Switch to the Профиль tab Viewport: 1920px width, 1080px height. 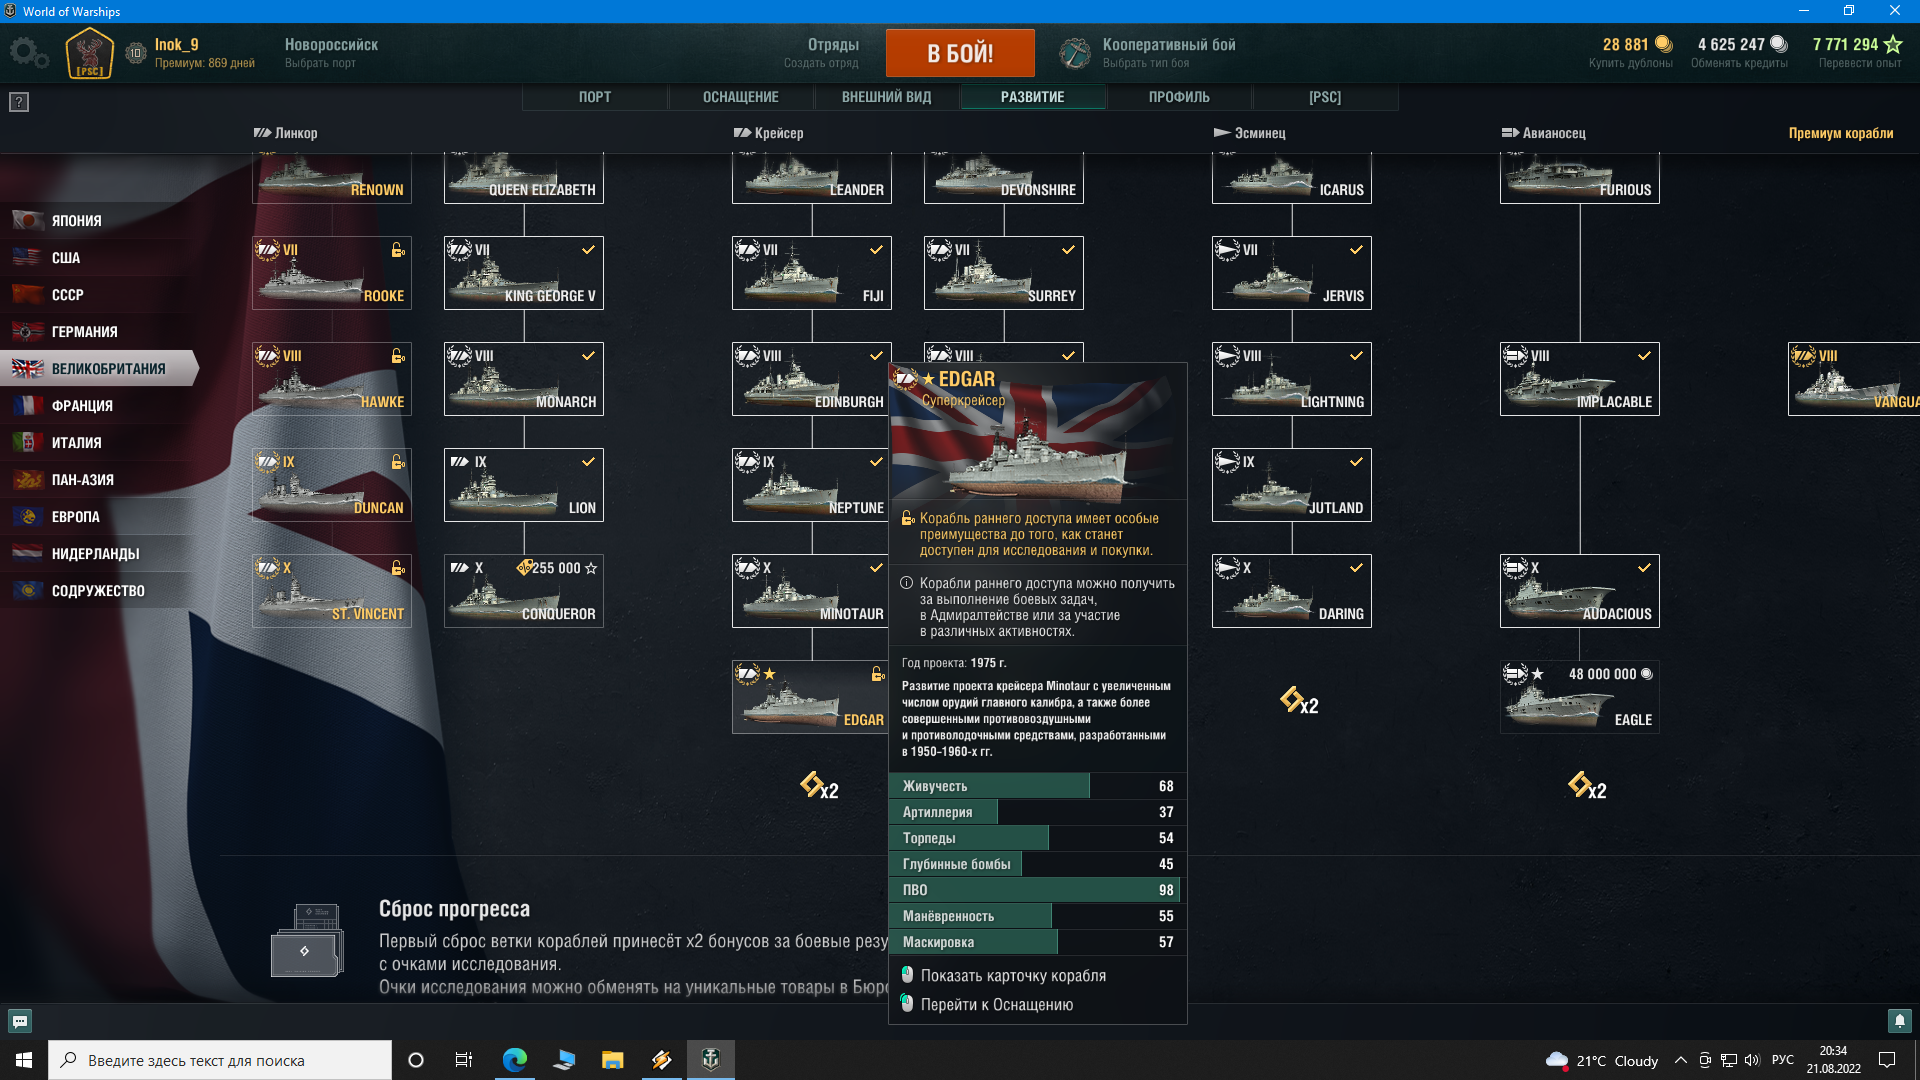pyautogui.click(x=1178, y=97)
